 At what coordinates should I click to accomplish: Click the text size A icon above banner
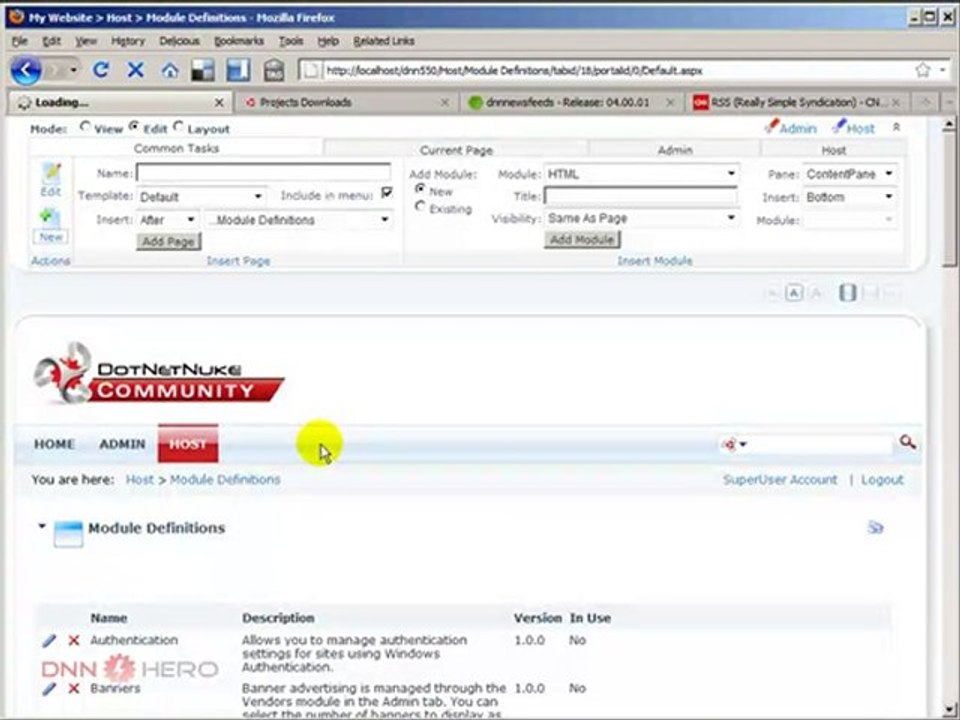pyautogui.click(x=794, y=293)
